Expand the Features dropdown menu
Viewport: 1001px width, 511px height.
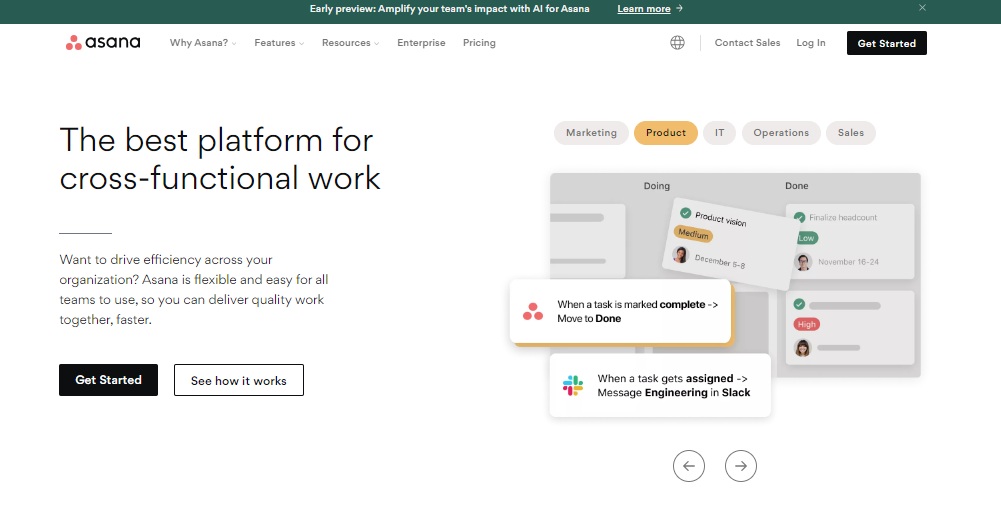[x=279, y=43]
